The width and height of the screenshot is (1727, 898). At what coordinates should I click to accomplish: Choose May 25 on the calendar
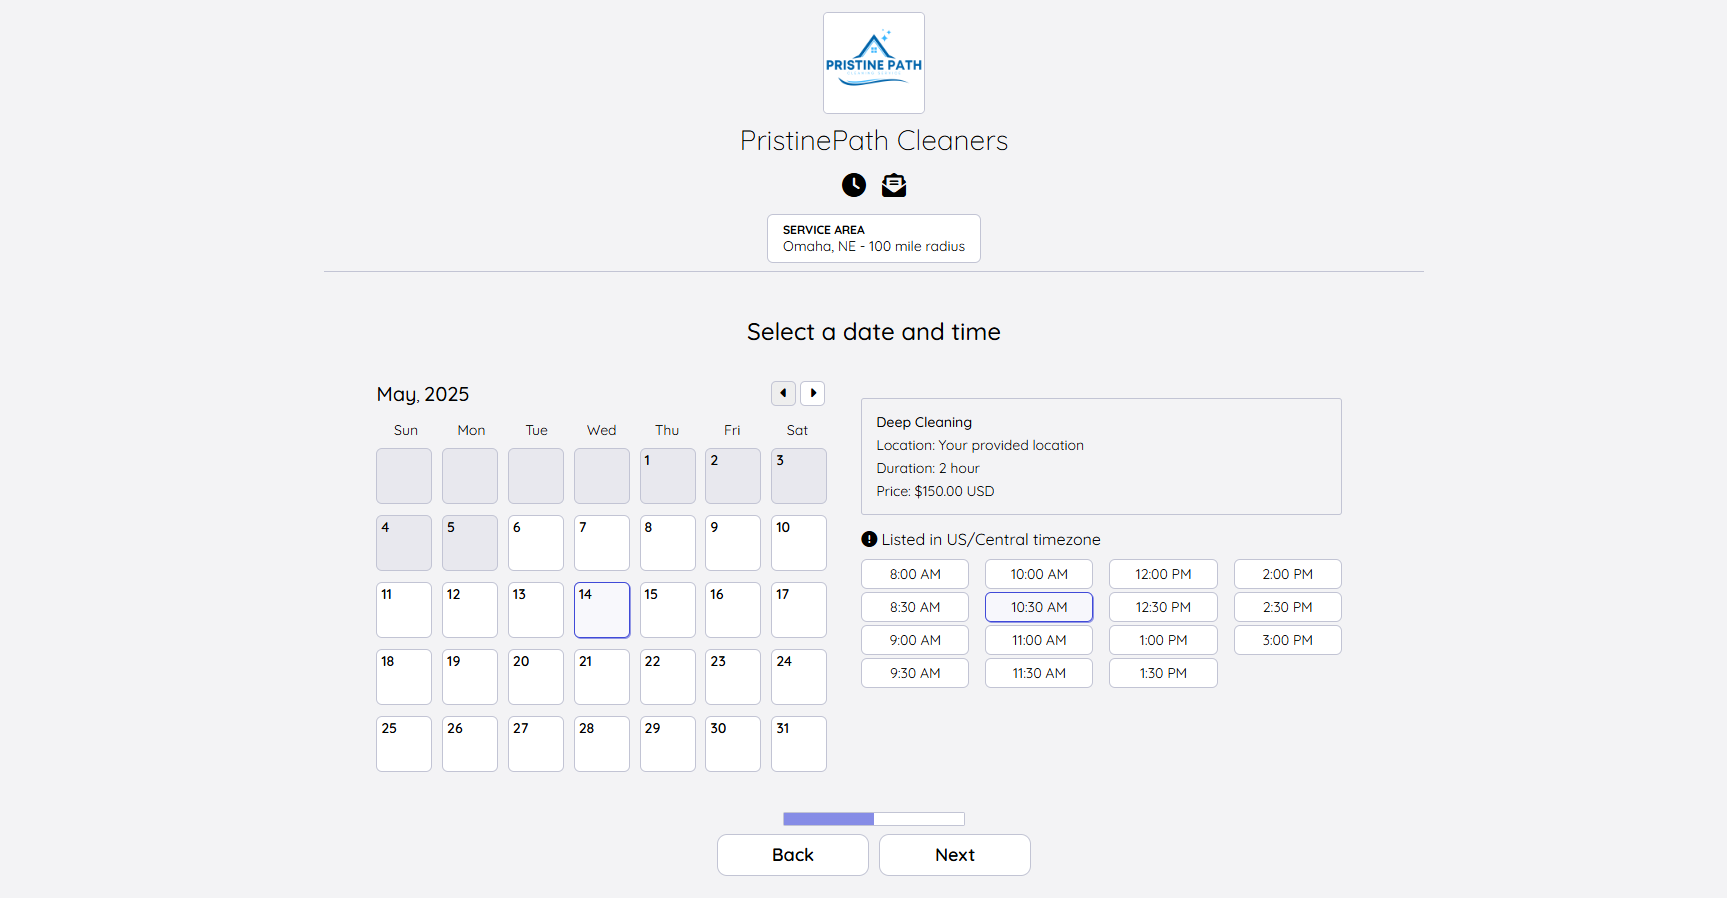tap(404, 744)
